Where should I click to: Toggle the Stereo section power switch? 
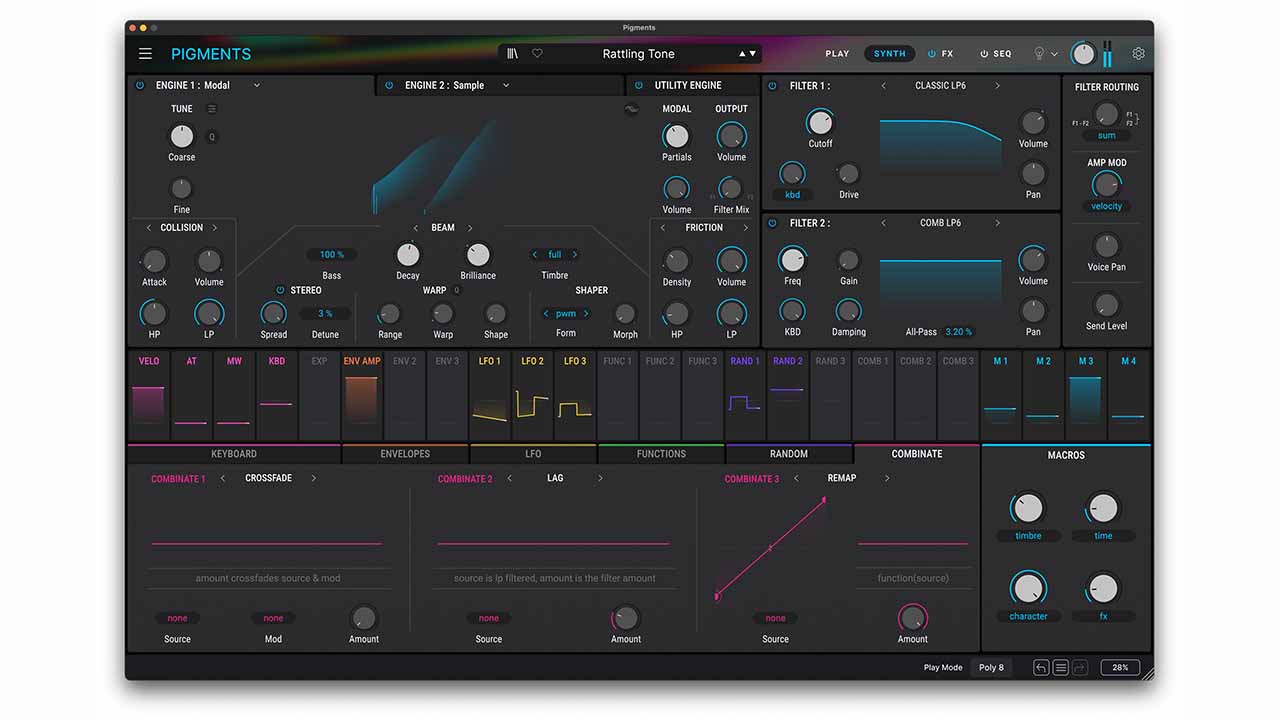(280, 290)
